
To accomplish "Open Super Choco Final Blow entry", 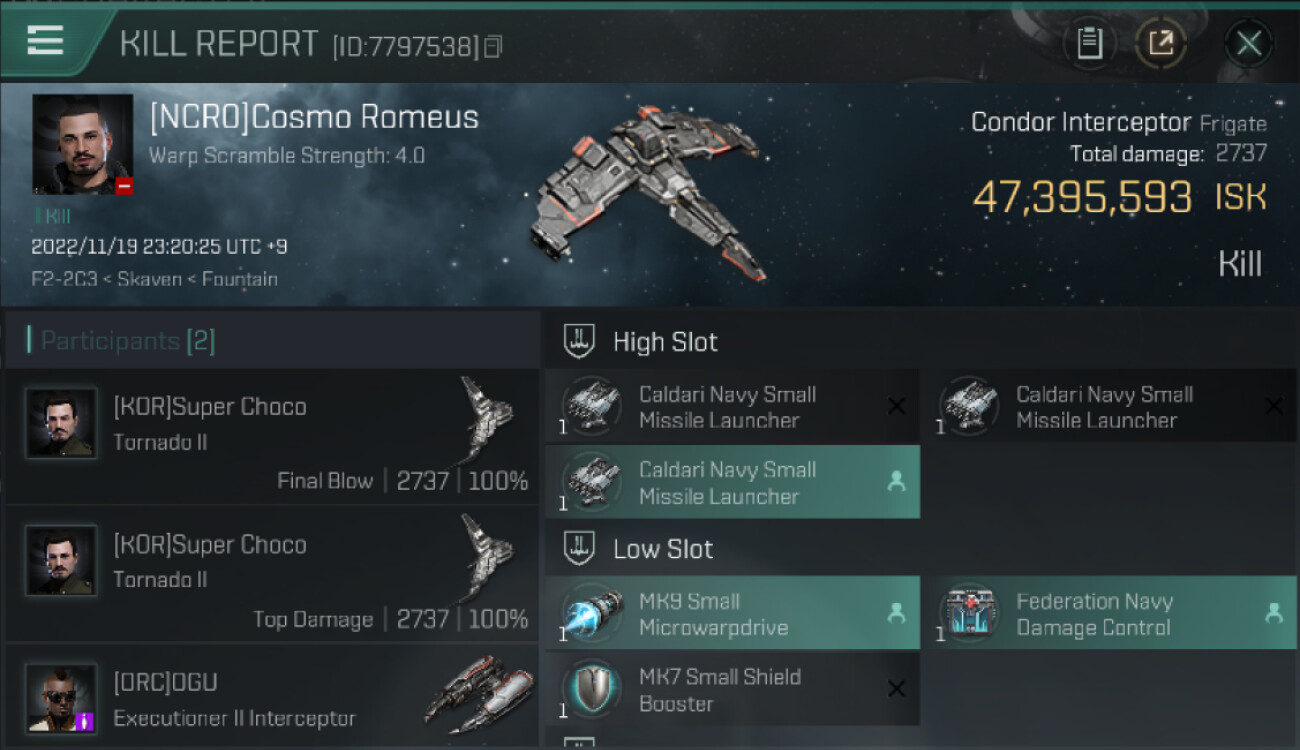I will click(270, 436).
